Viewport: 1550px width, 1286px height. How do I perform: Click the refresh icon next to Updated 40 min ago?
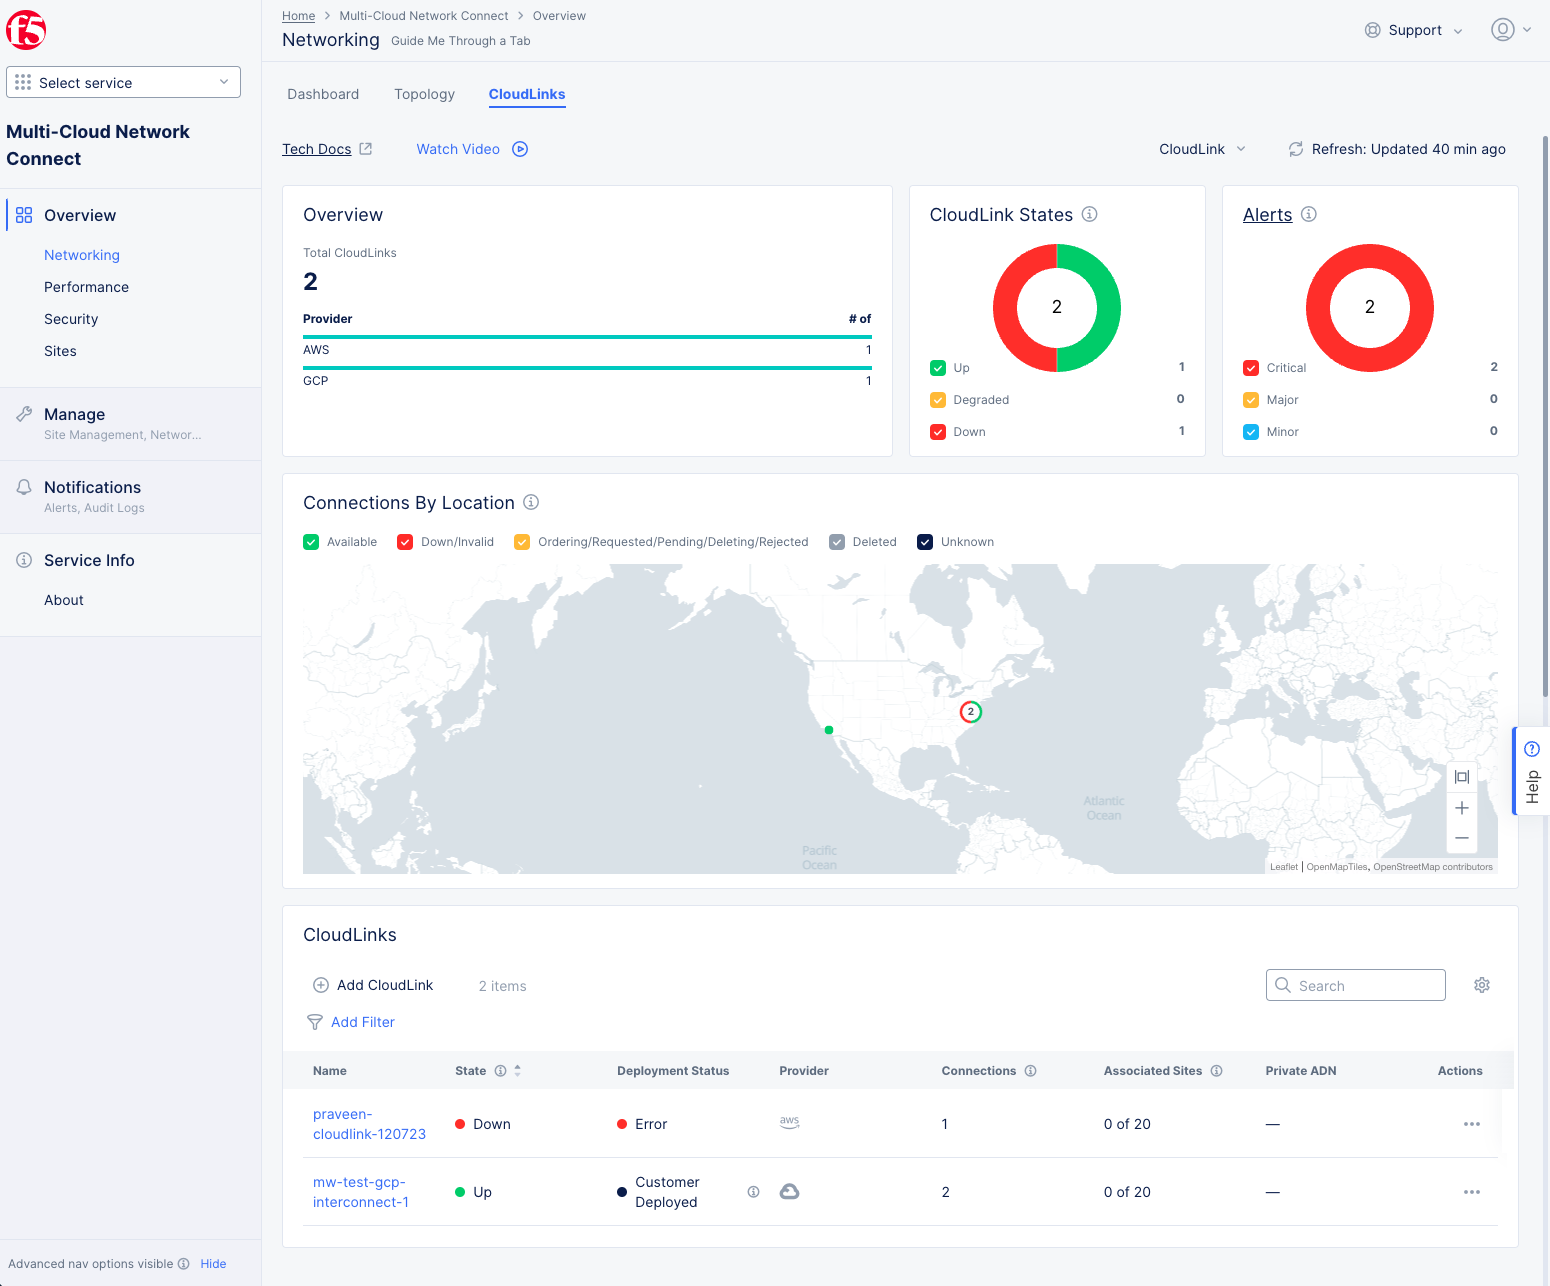point(1296,149)
